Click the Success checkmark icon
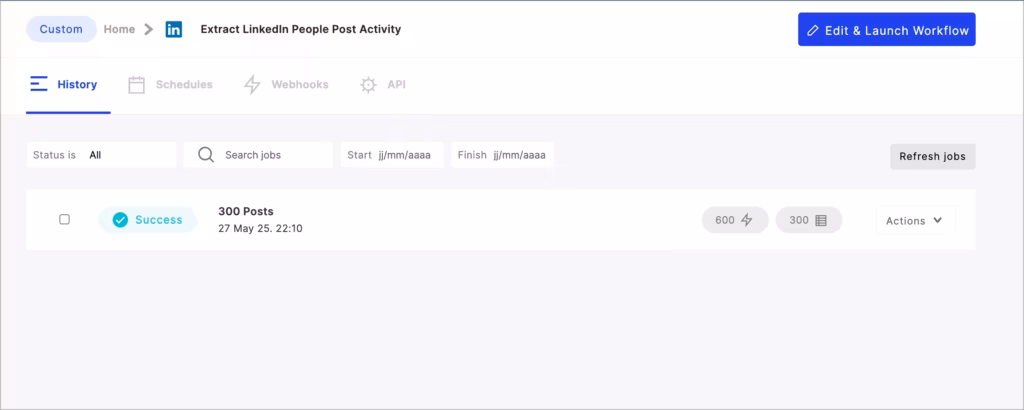This screenshot has height=410, width=1024. (x=120, y=220)
